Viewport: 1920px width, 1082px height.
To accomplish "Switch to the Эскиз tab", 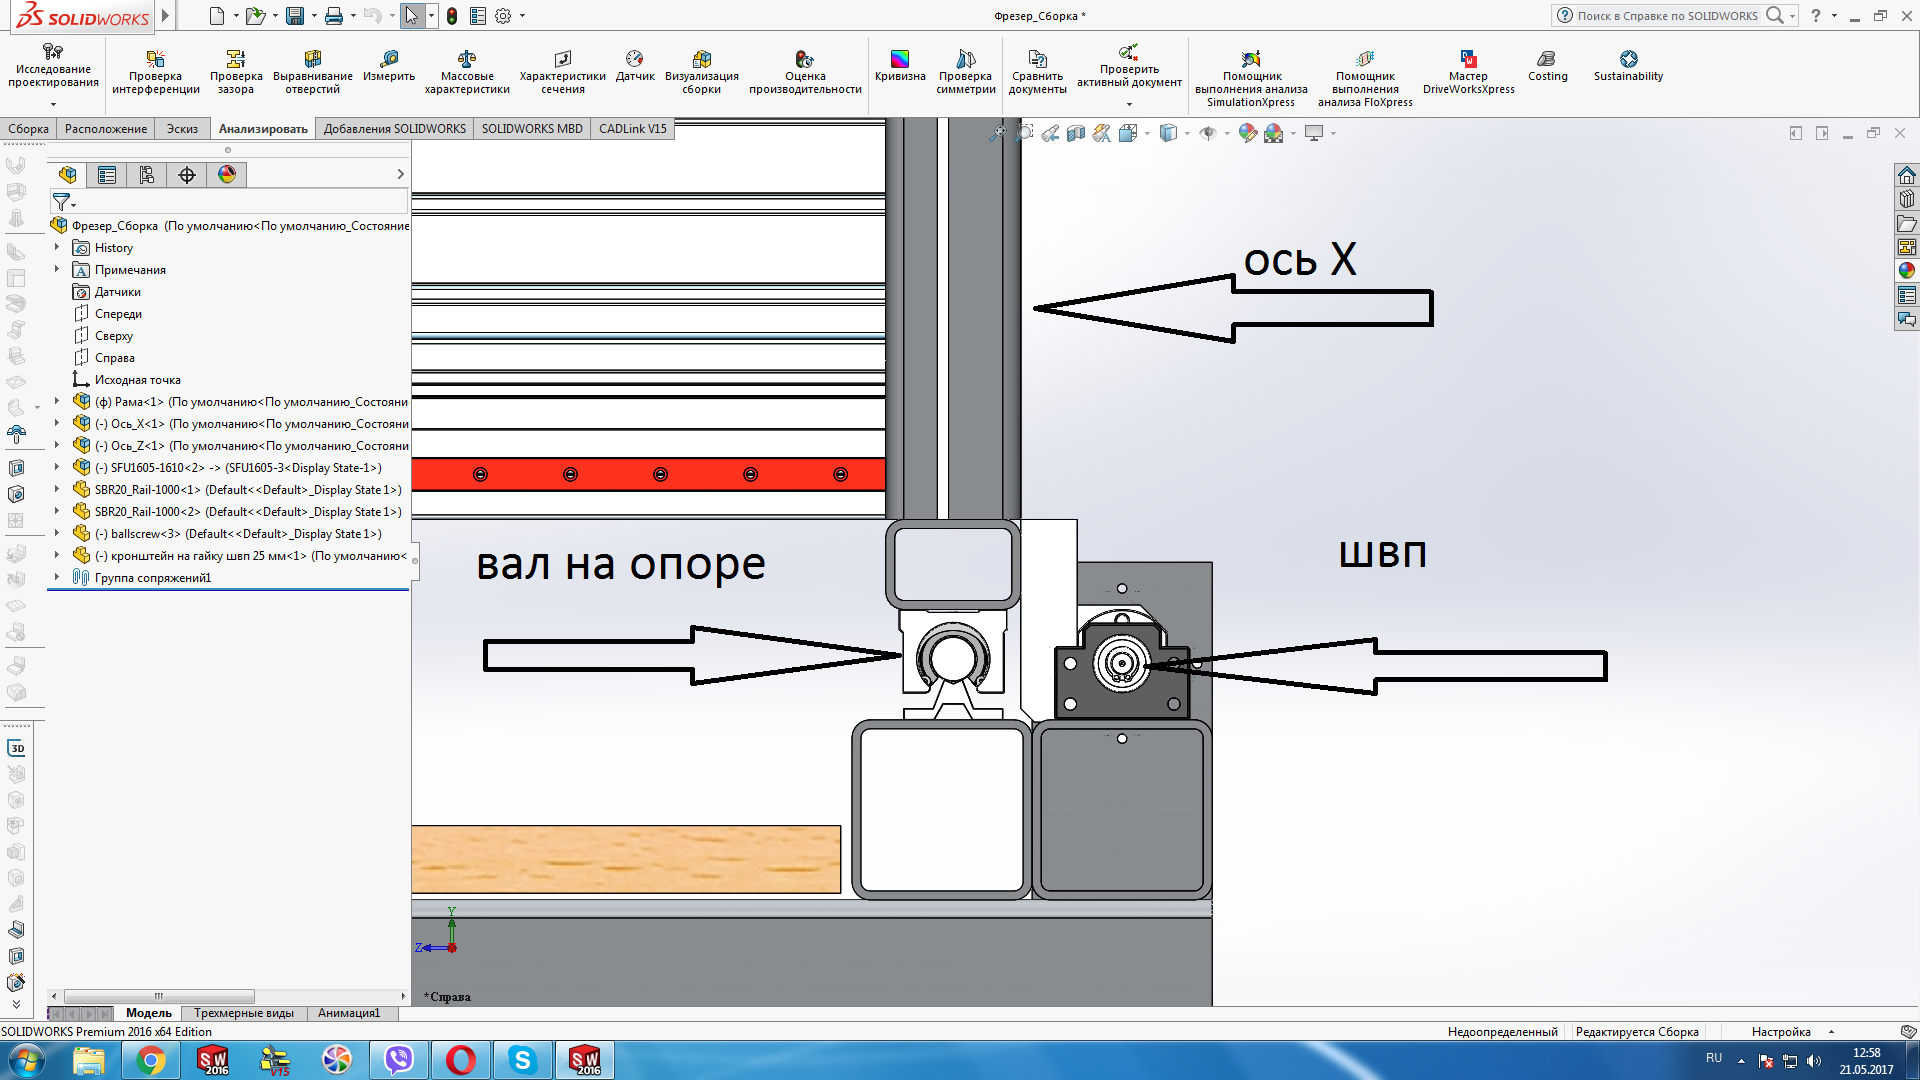I will [x=182, y=129].
